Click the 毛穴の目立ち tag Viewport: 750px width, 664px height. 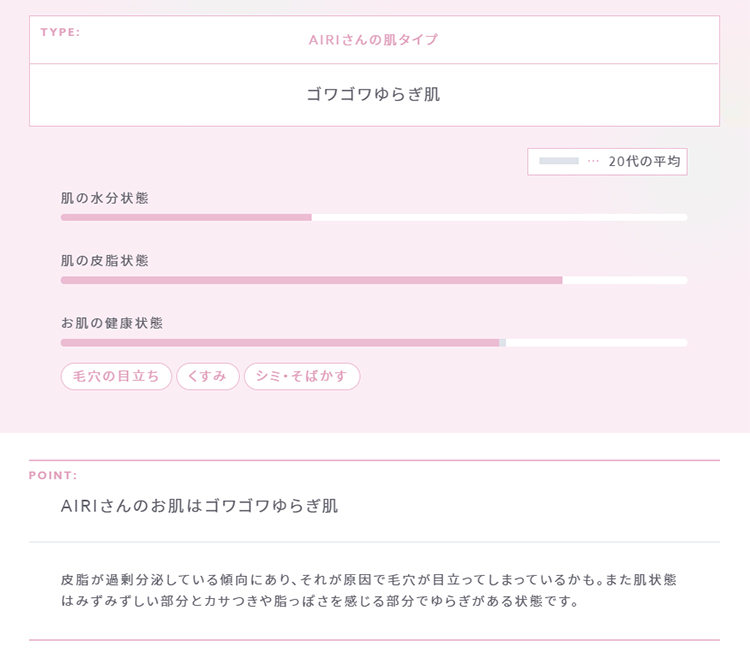point(116,376)
